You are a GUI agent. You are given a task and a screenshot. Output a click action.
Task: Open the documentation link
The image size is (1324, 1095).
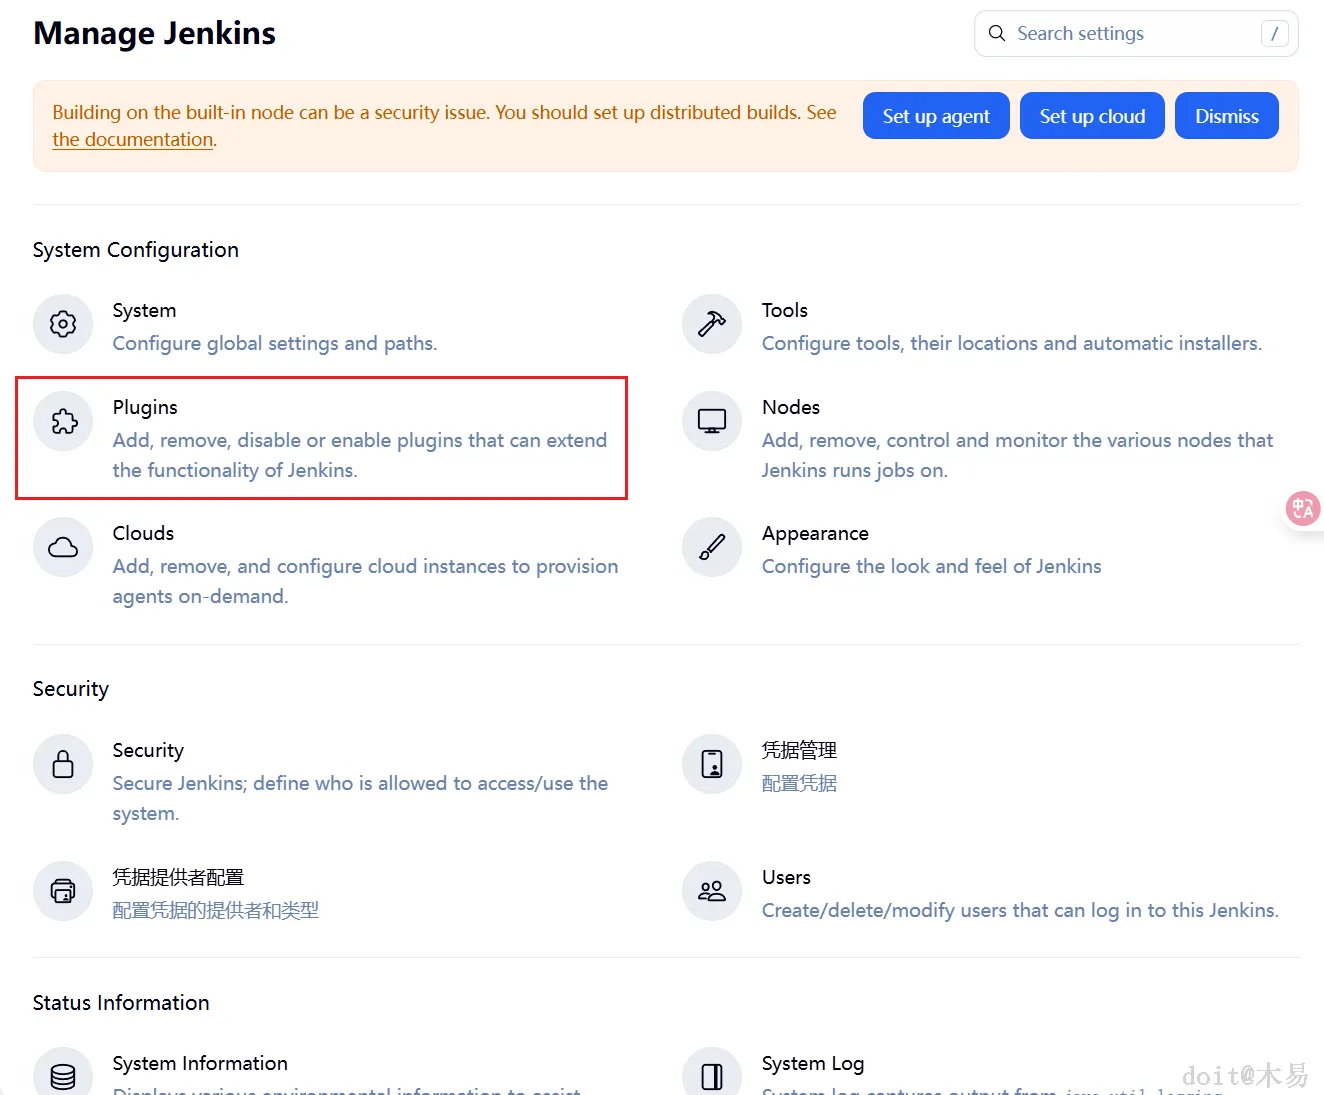click(x=133, y=140)
